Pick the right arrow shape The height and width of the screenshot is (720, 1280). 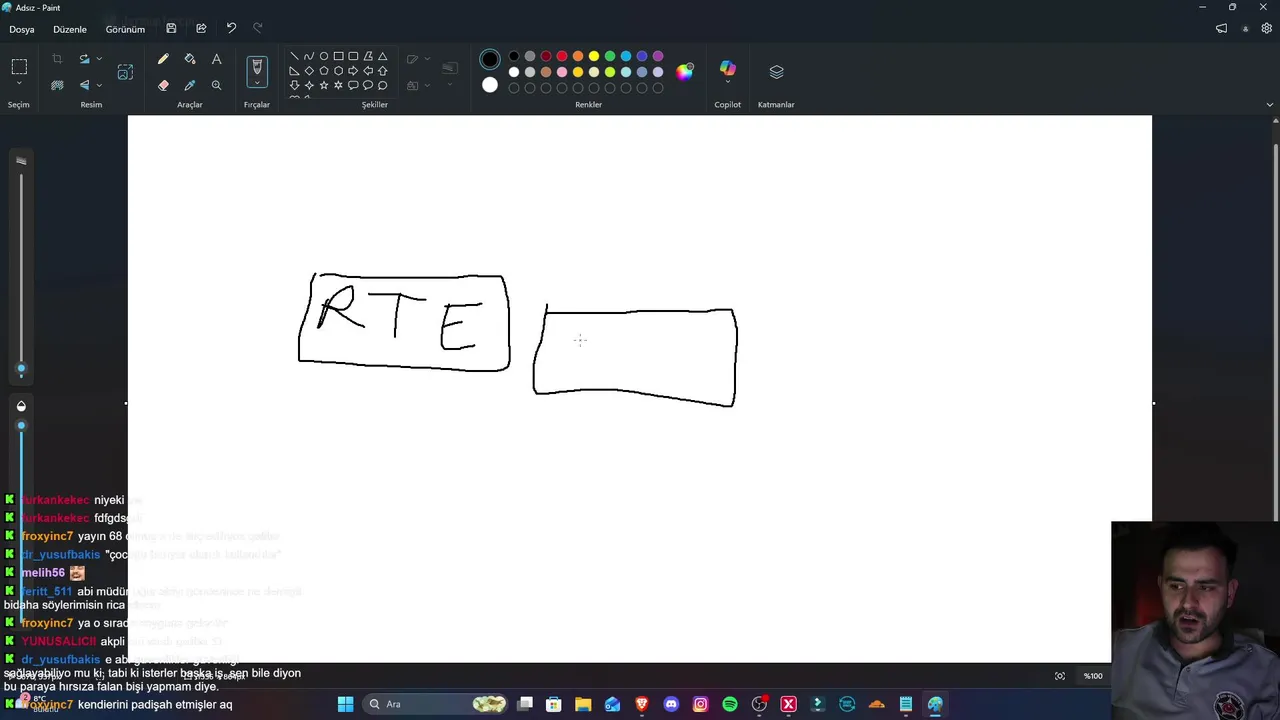[x=353, y=71]
